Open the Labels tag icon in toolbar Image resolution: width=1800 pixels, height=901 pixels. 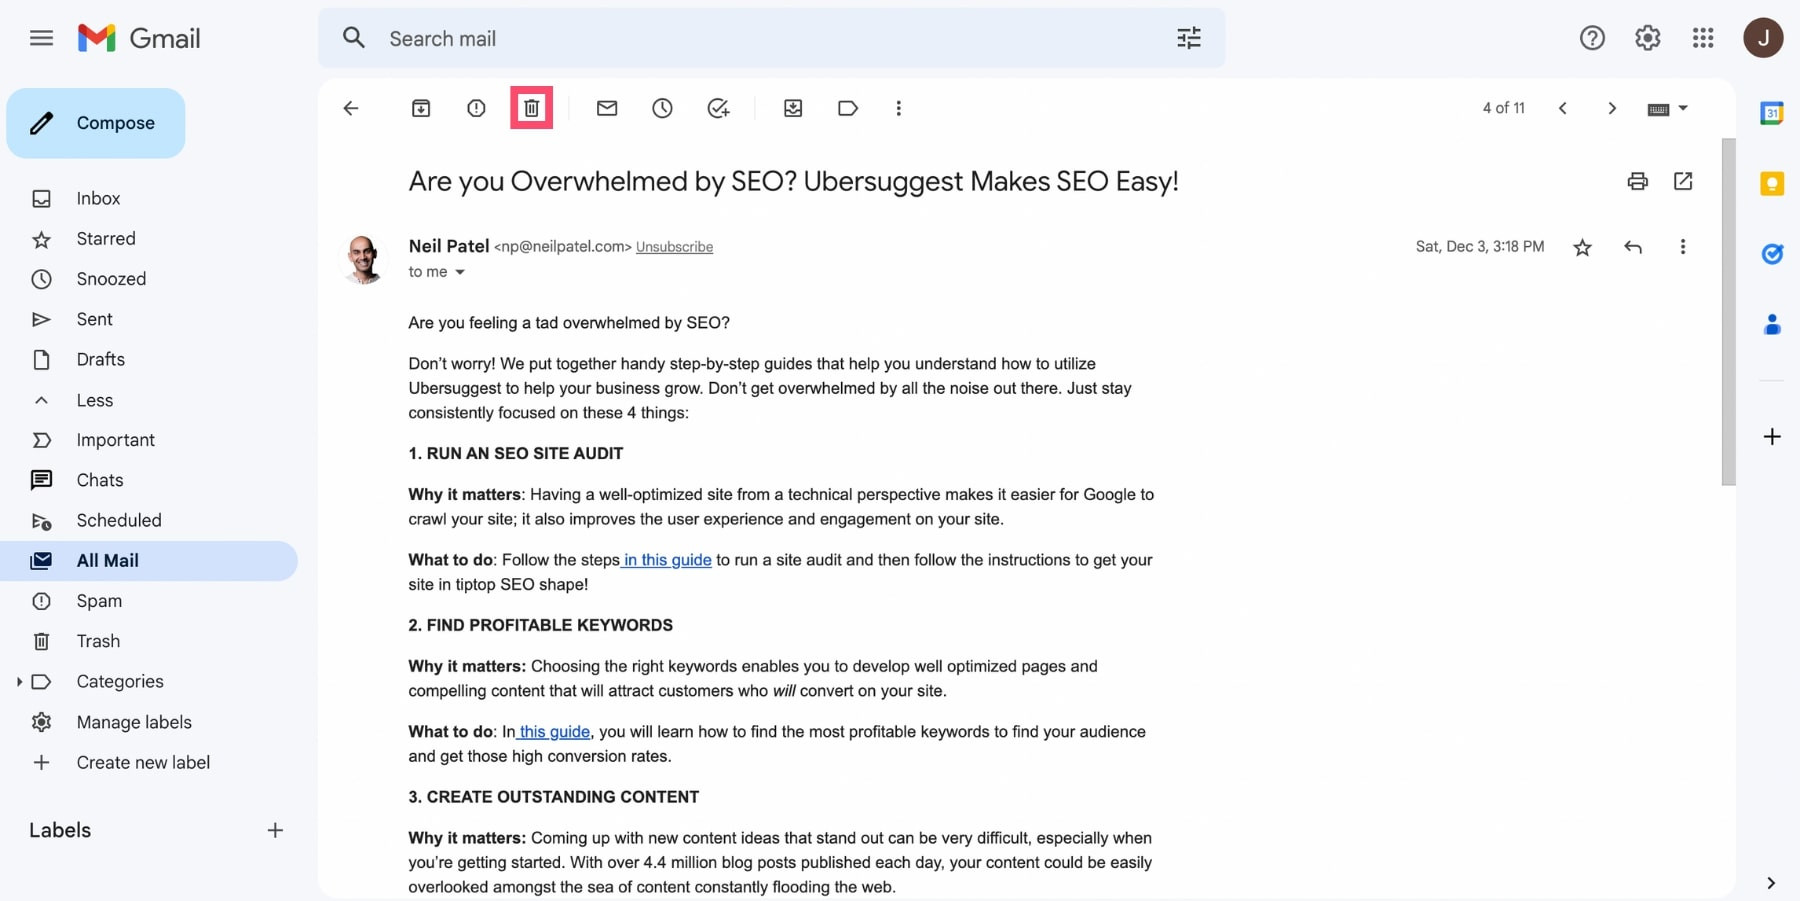pyautogui.click(x=848, y=108)
